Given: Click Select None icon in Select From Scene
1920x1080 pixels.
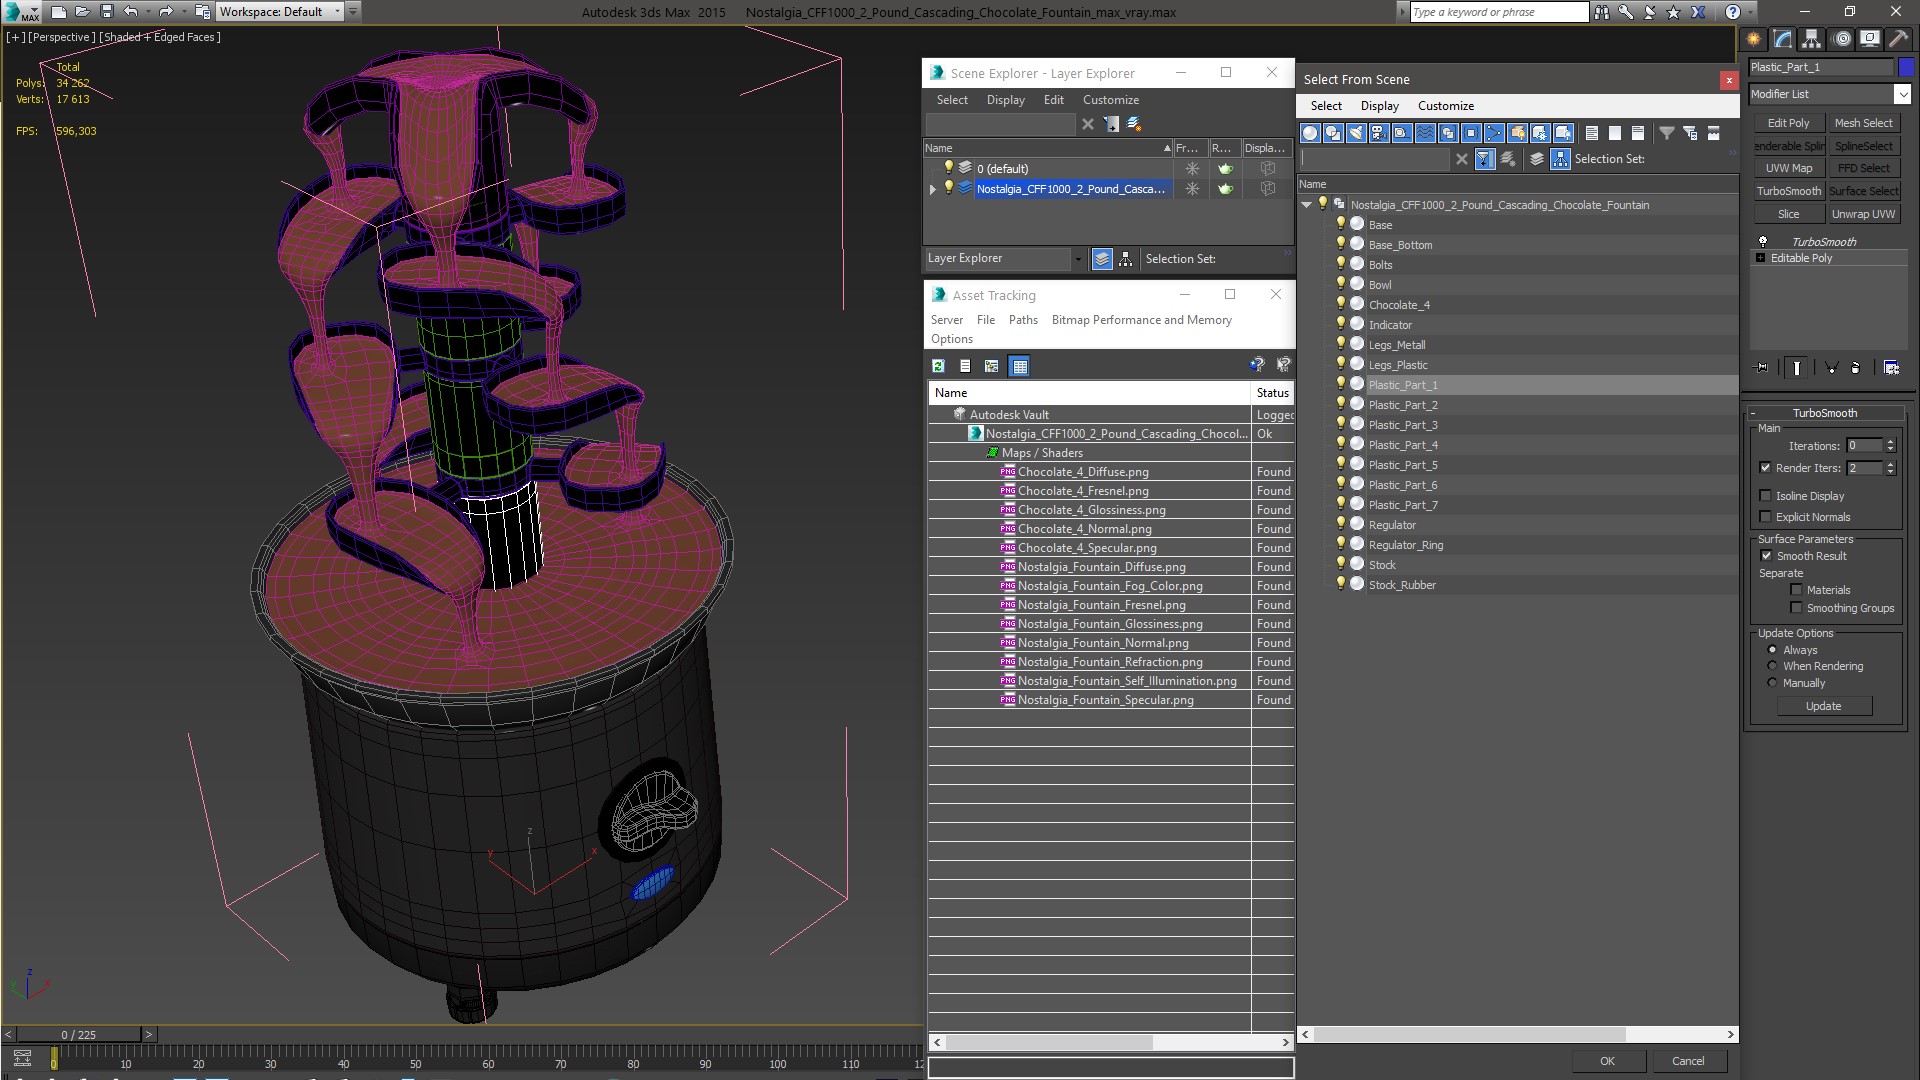Looking at the screenshot, I should pyautogui.click(x=1615, y=133).
